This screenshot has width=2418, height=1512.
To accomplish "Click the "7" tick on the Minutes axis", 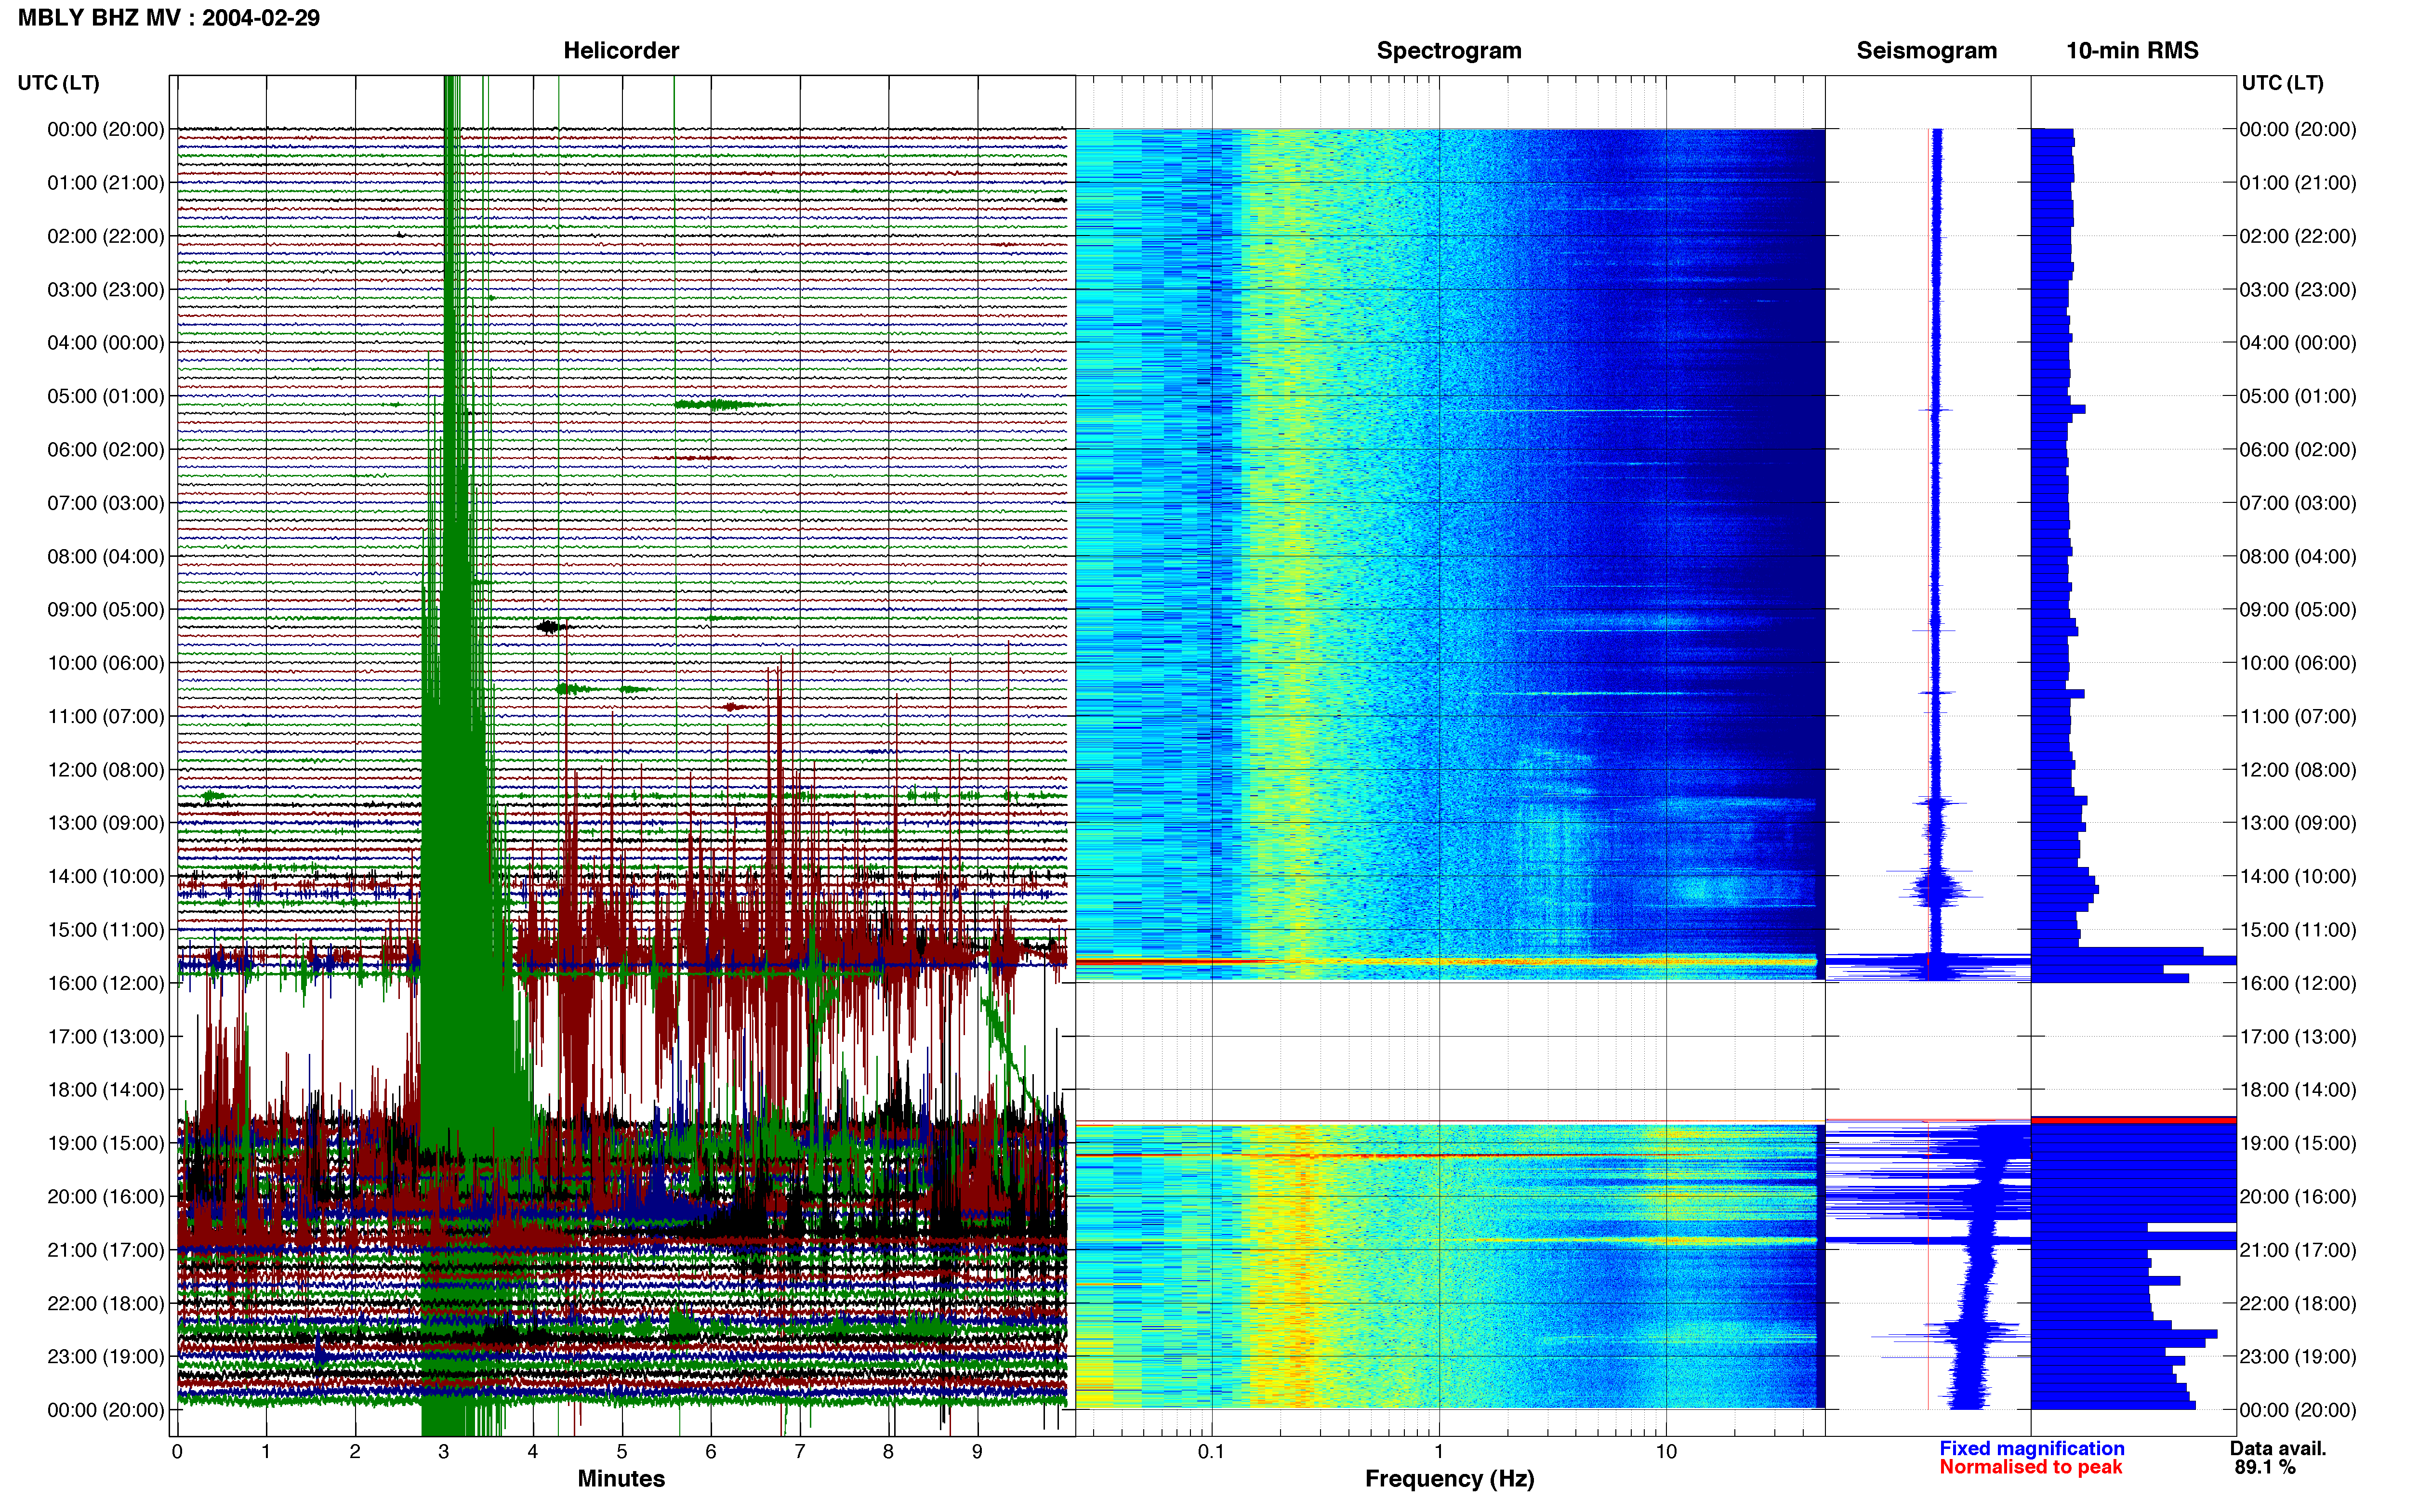I will point(800,1452).
